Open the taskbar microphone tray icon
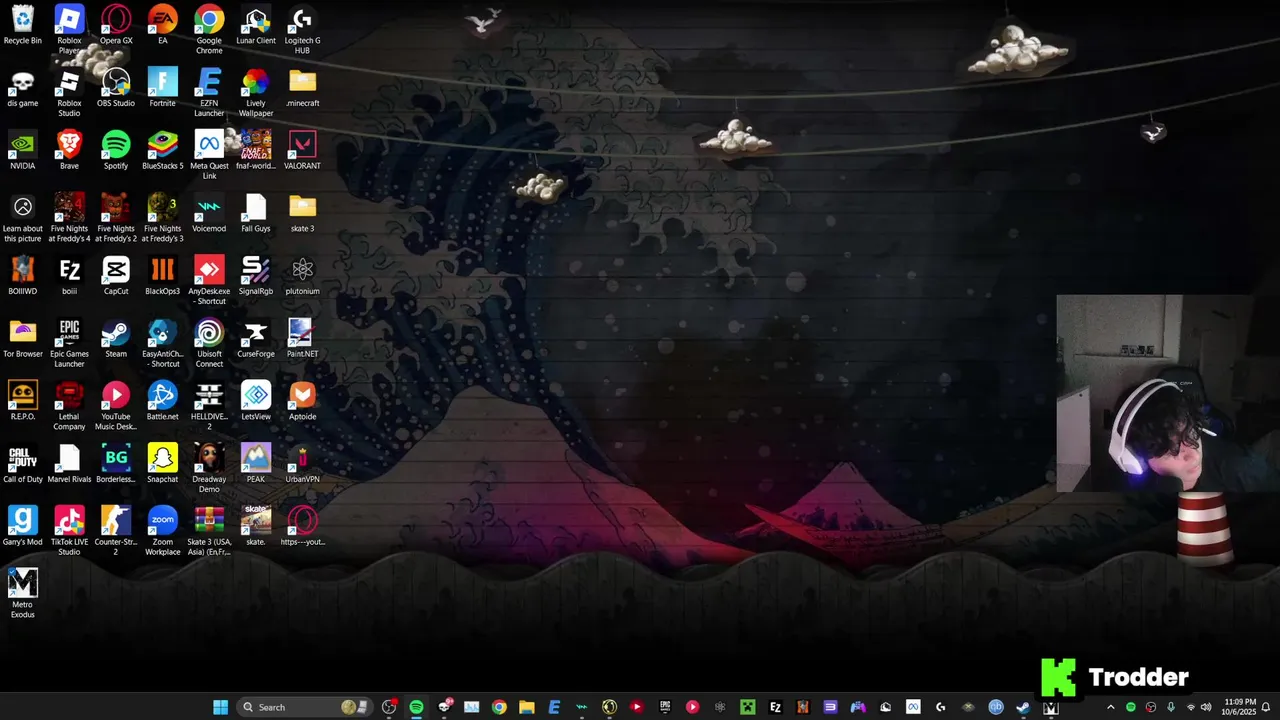Viewport: 1280px width, 720px height. (1171, 707)
